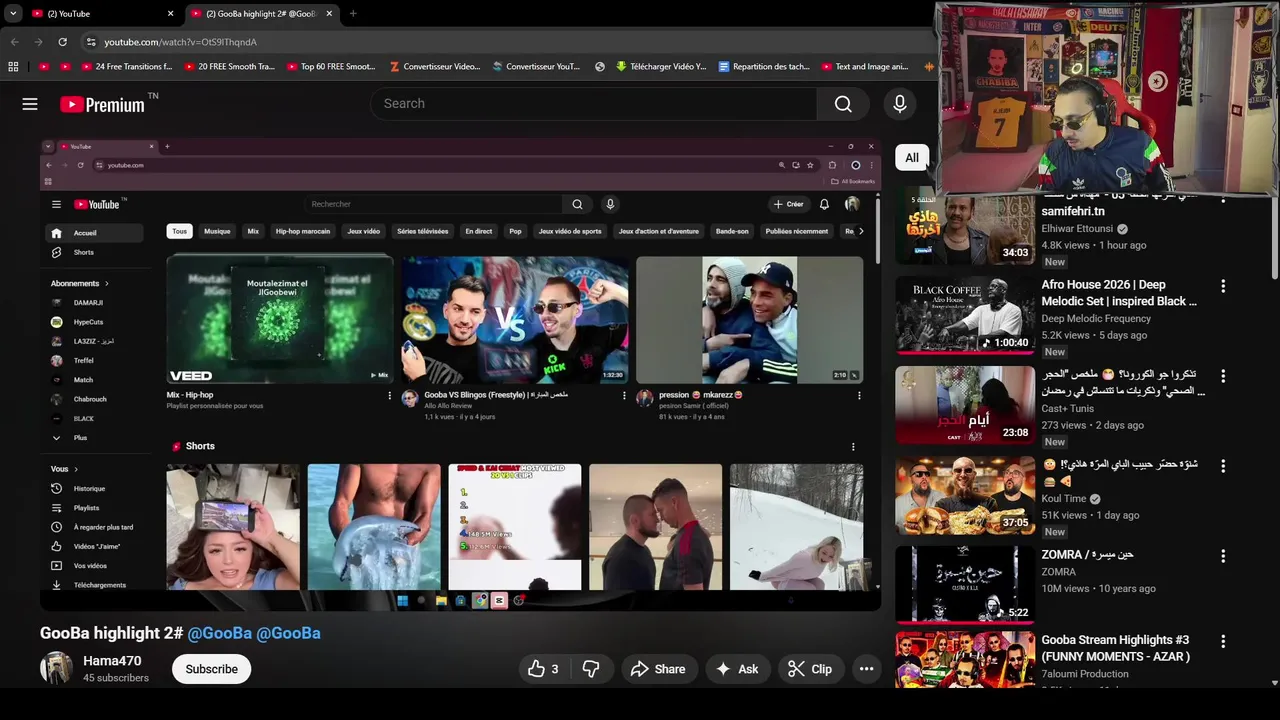Click the '45 subscribers' text
This screenshot has height=720, width=1280.
coord(116,678)
